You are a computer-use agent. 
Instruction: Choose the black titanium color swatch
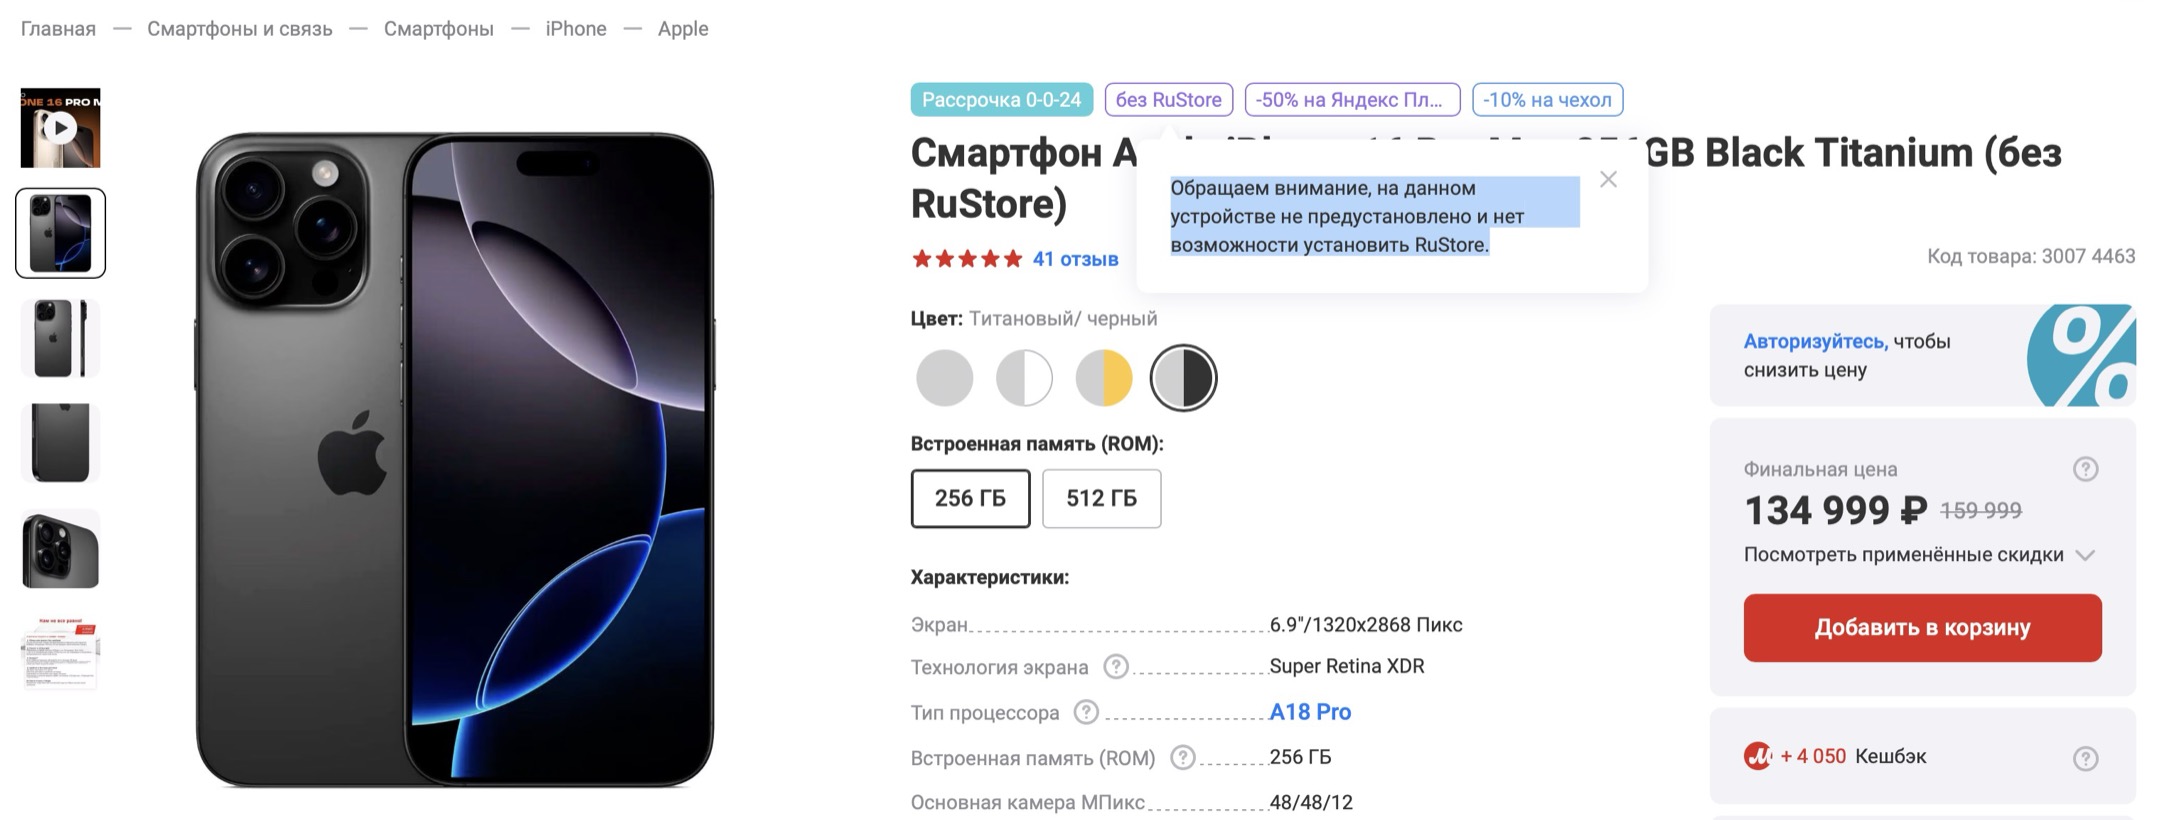pyautogui.click(x=1183, y=378)
